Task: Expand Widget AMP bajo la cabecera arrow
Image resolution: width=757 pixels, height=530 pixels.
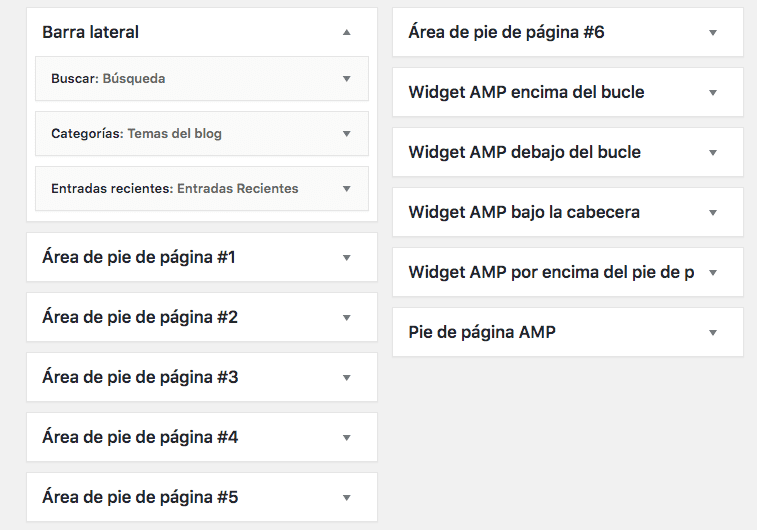Action: point(713,212)
